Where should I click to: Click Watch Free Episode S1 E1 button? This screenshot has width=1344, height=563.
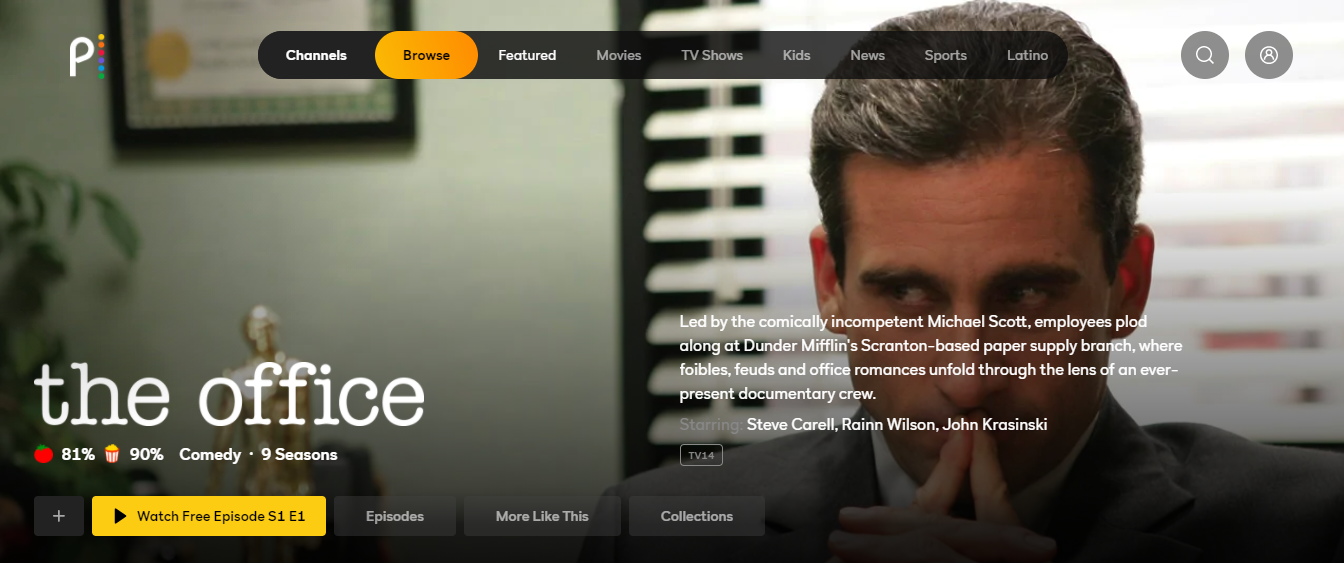tap(209, 516)
